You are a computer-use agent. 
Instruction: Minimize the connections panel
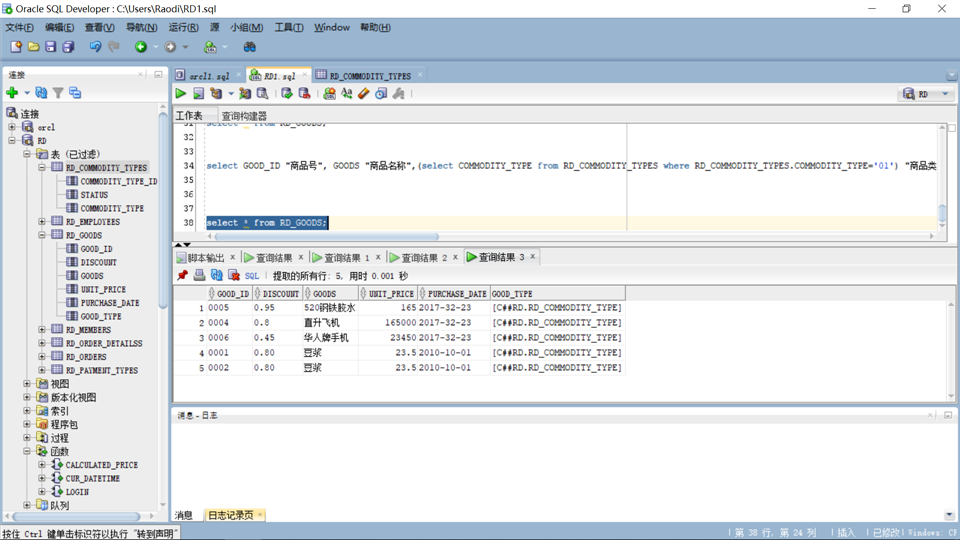coord(159,75)
